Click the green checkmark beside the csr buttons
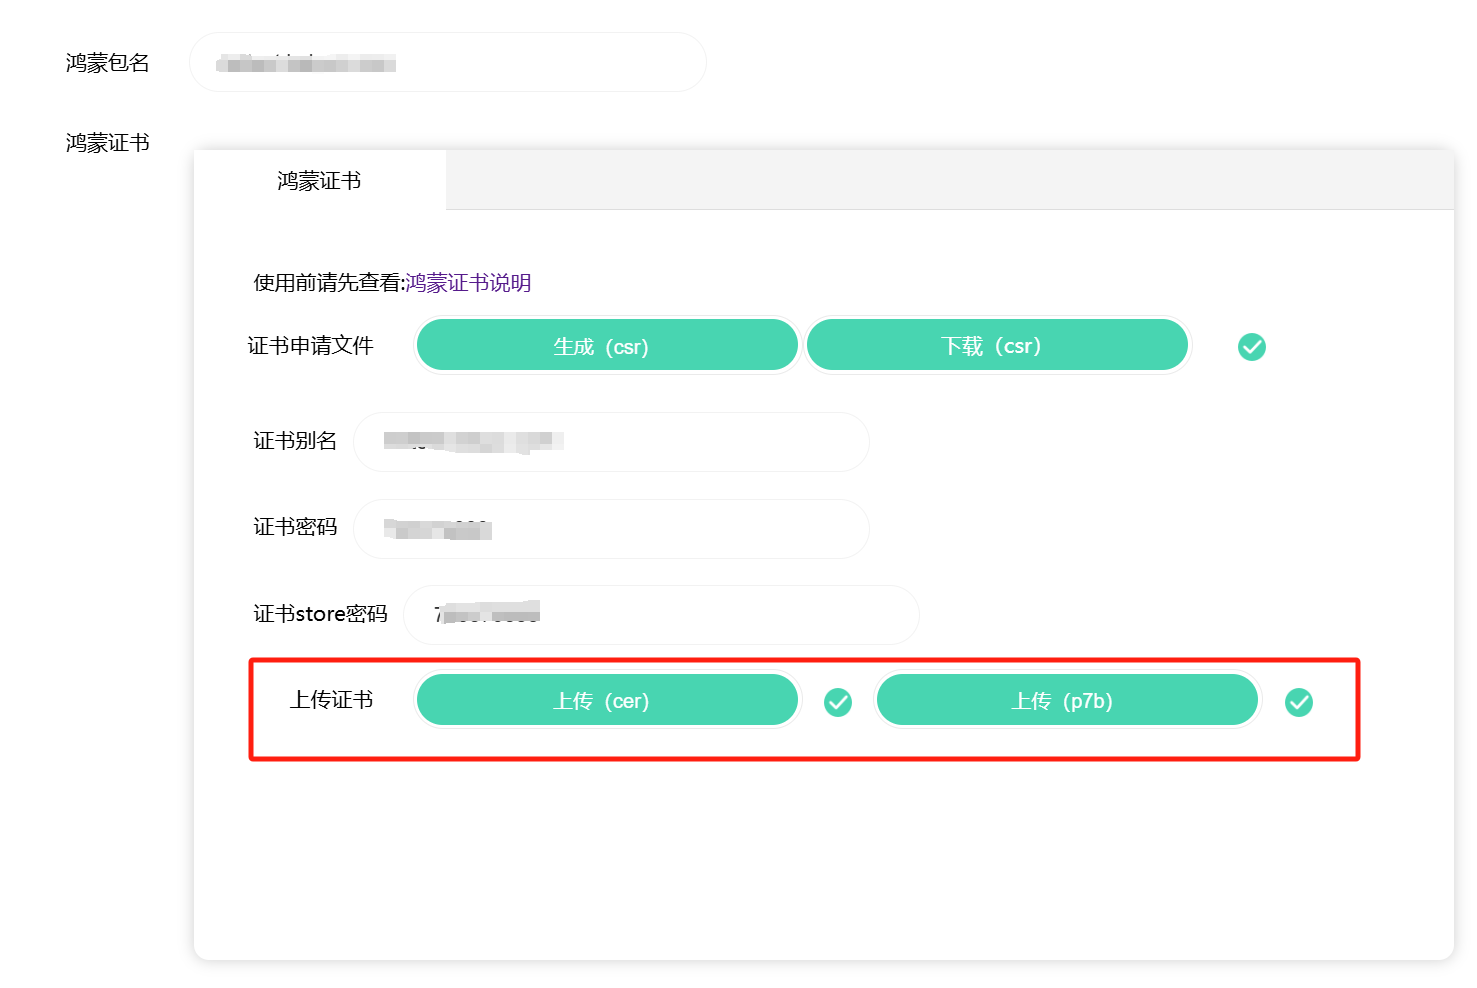The width and height of the screenshot is (1477, 988). 1251,347
